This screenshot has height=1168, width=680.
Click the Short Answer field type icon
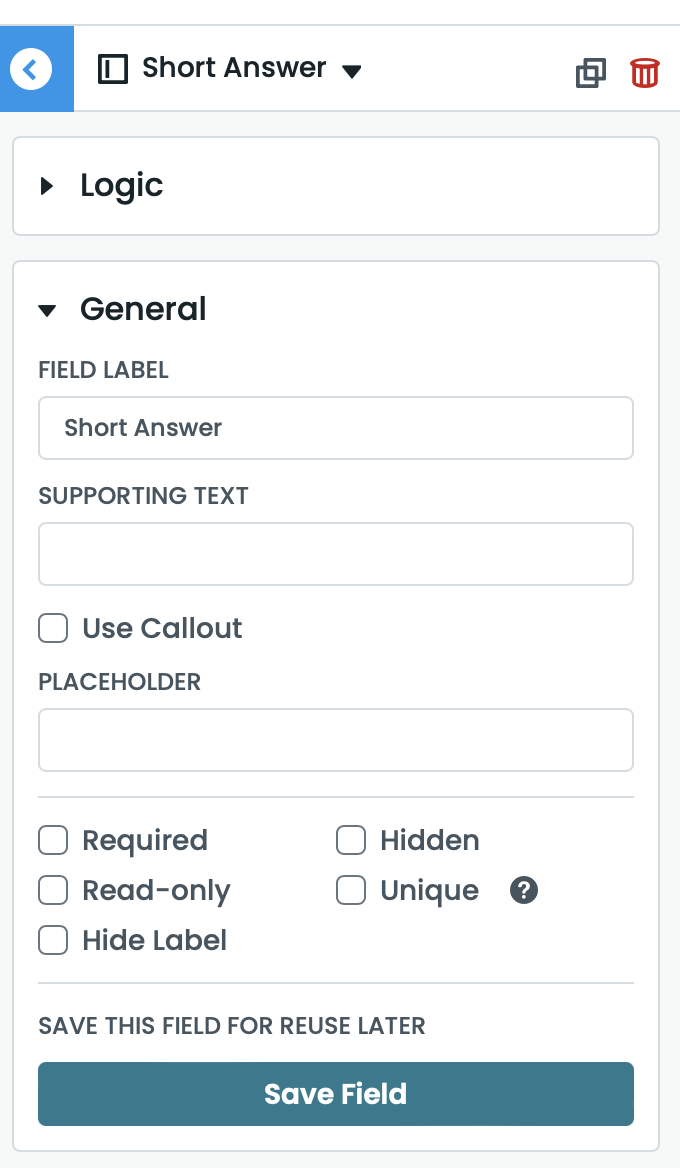click(113, 69)
